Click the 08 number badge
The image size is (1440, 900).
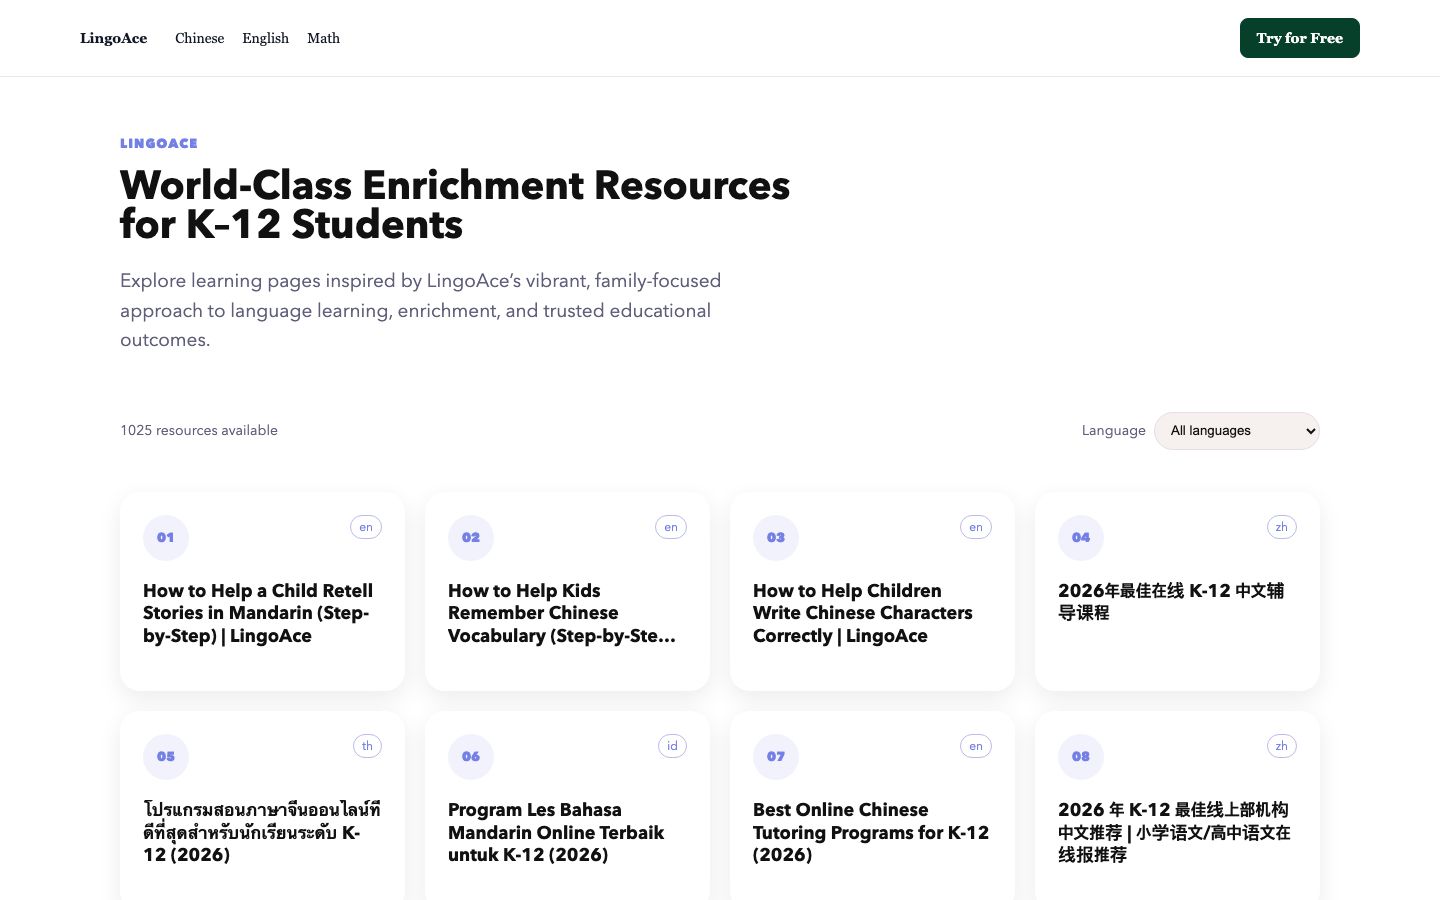point(1081,757)
